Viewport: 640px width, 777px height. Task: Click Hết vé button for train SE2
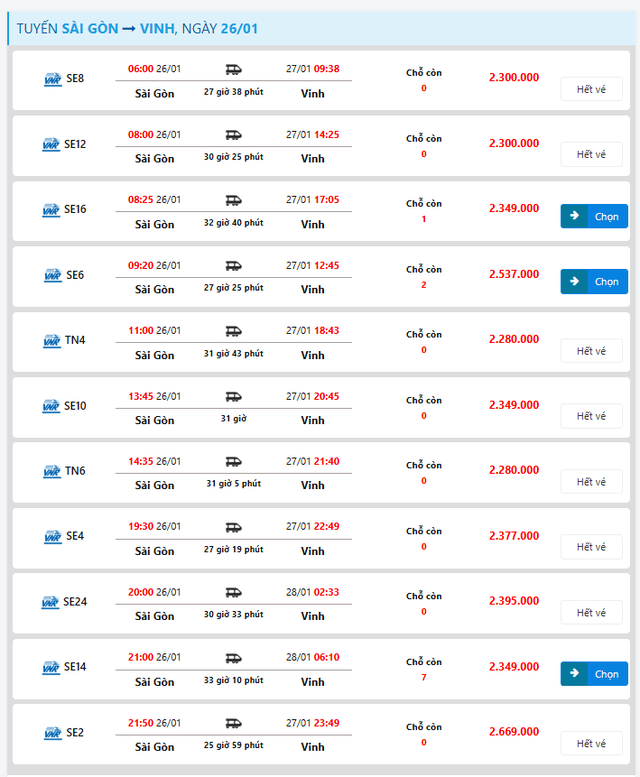591,743
